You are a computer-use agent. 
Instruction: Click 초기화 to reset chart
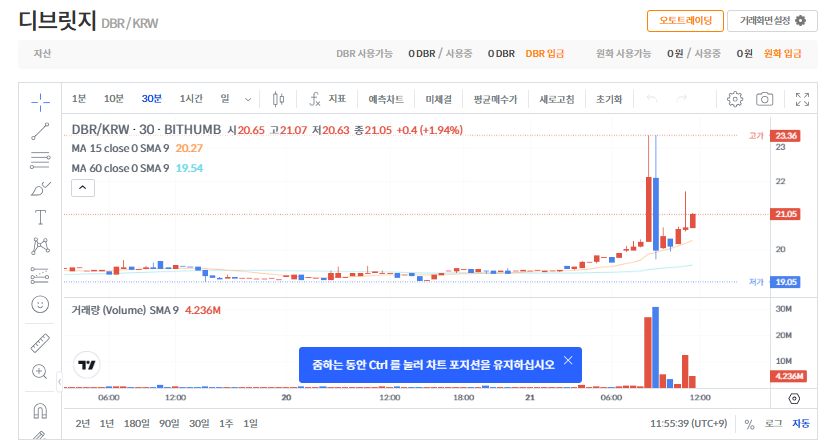point(609,99)
